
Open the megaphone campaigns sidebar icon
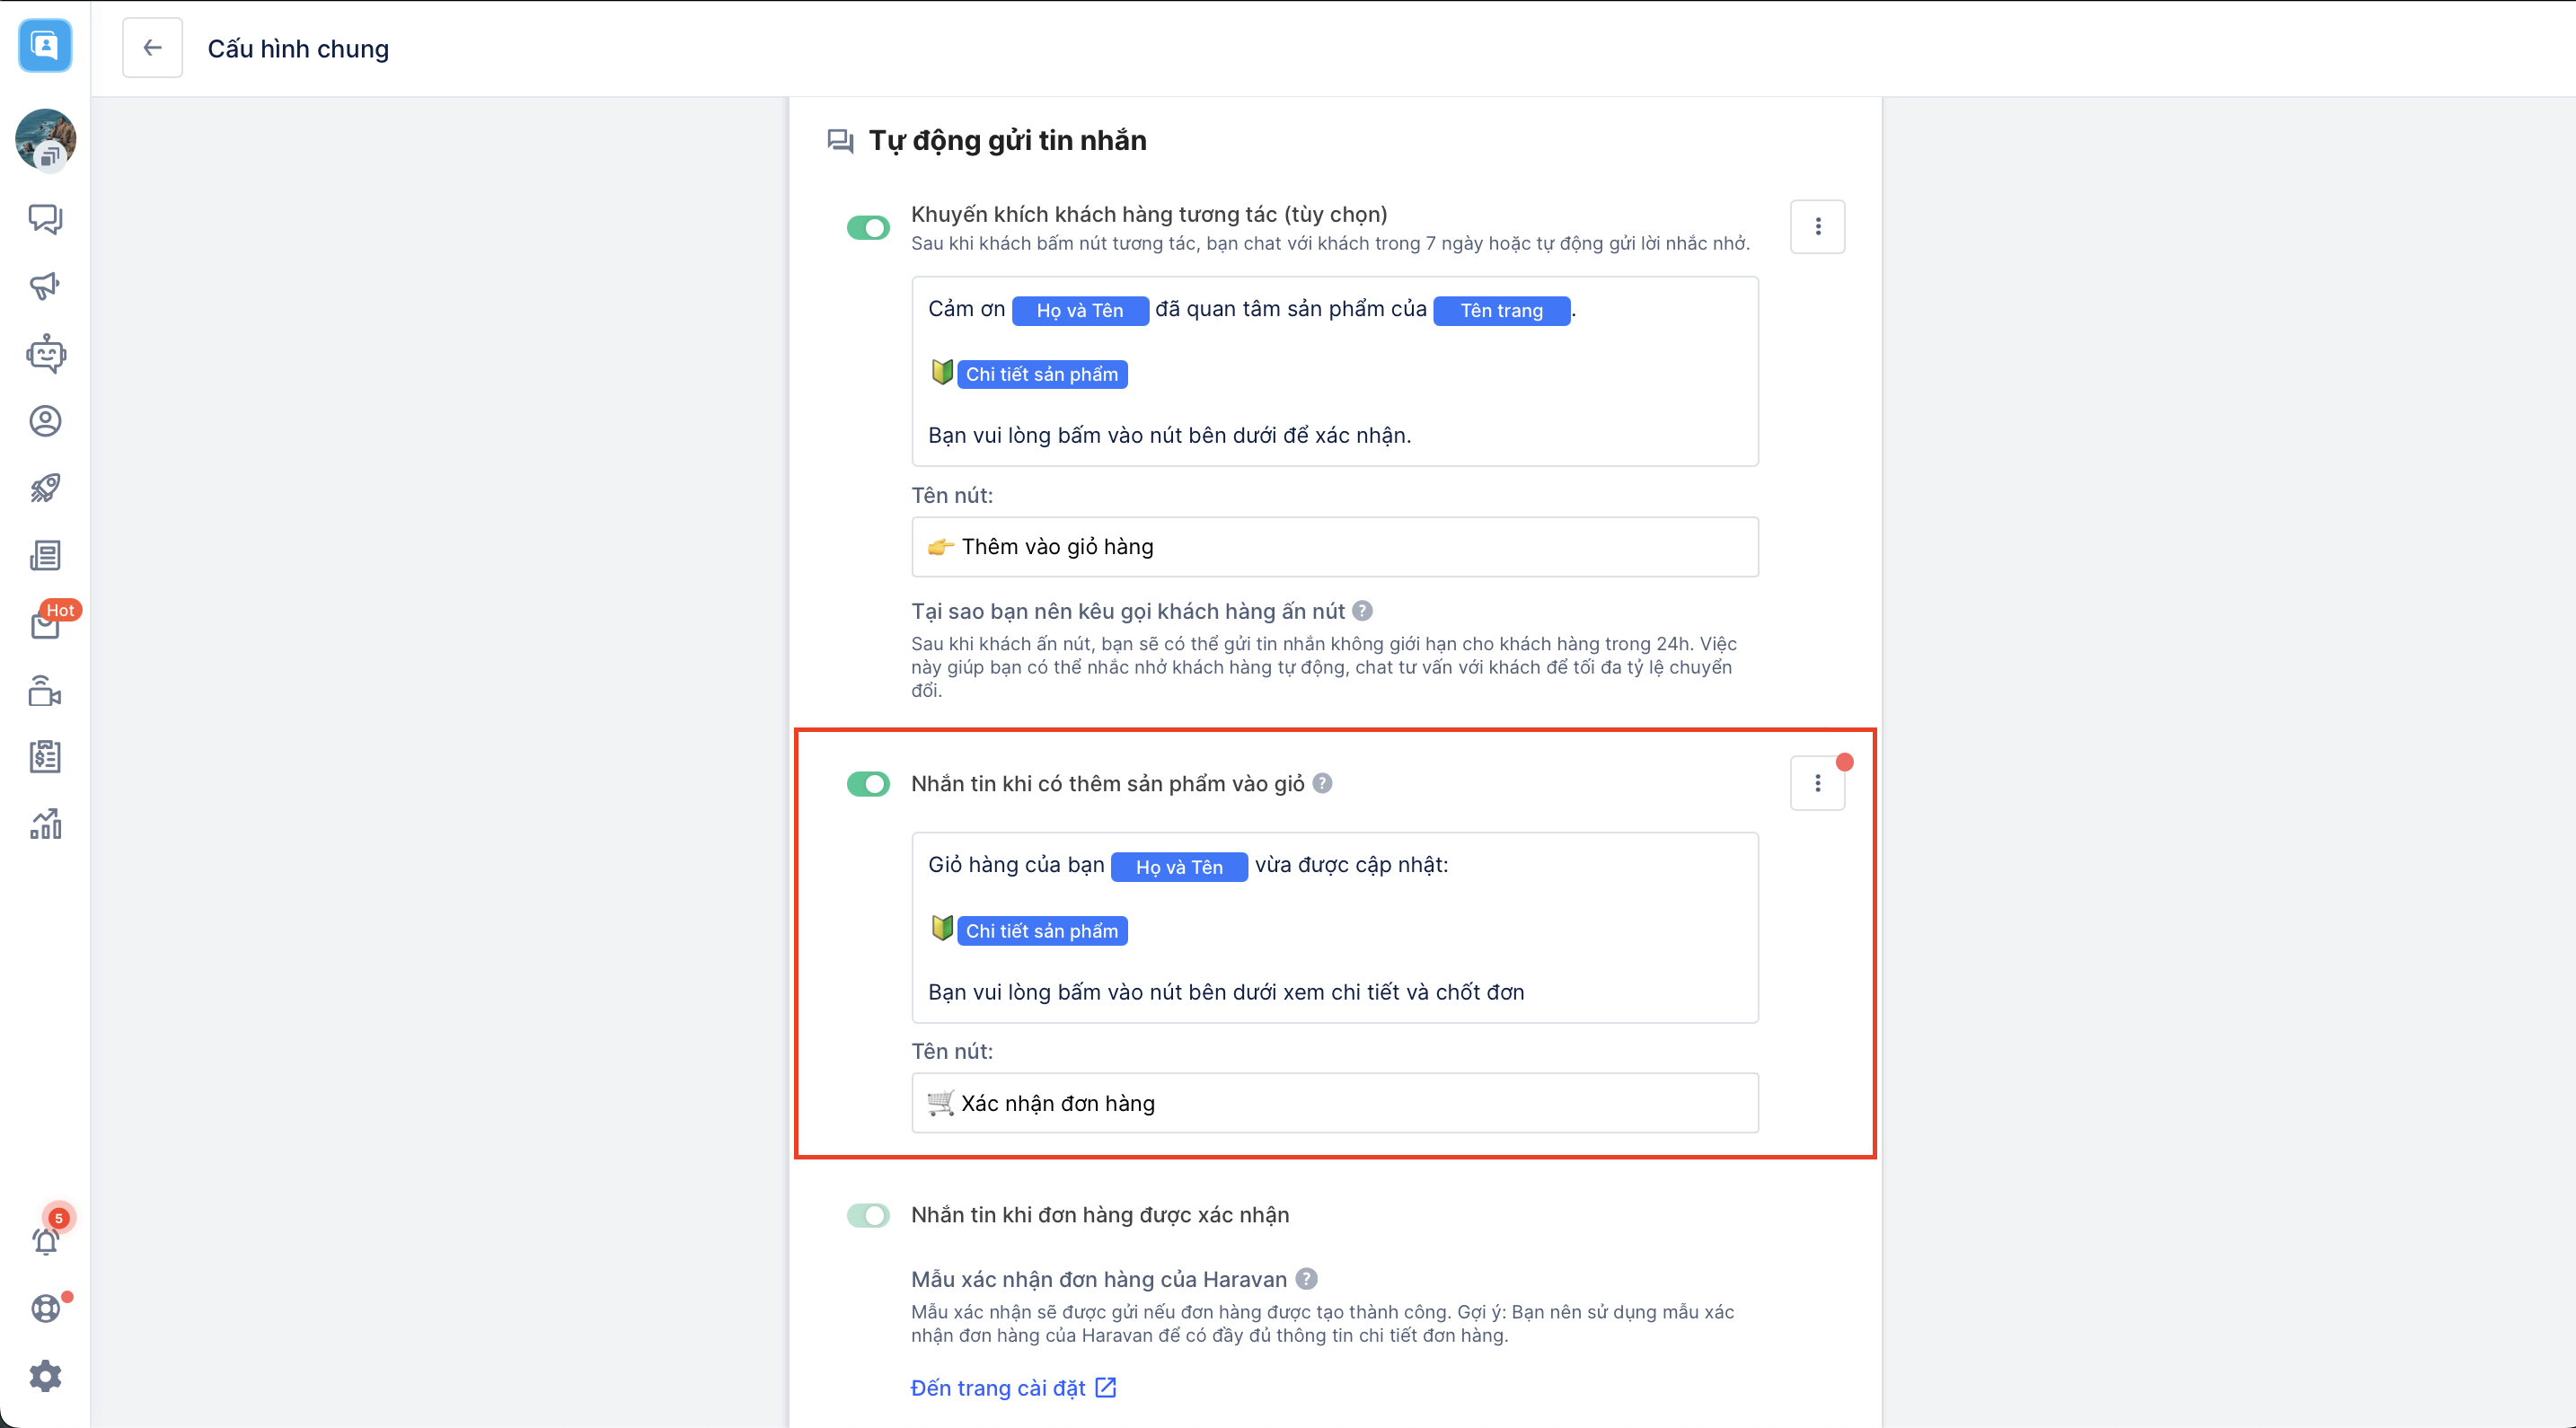coord(45,286)
